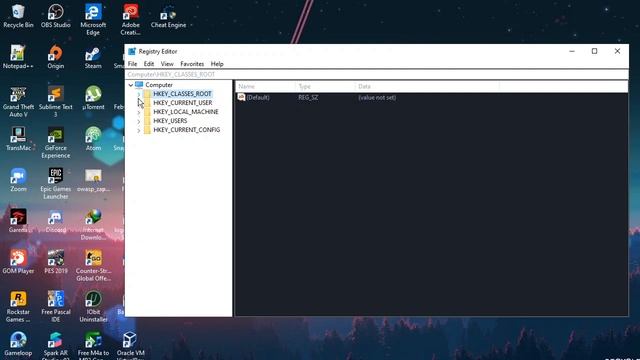Click the Origin desktop icon
The width and height of the screenshot is (640, 360).
point(56,57)
